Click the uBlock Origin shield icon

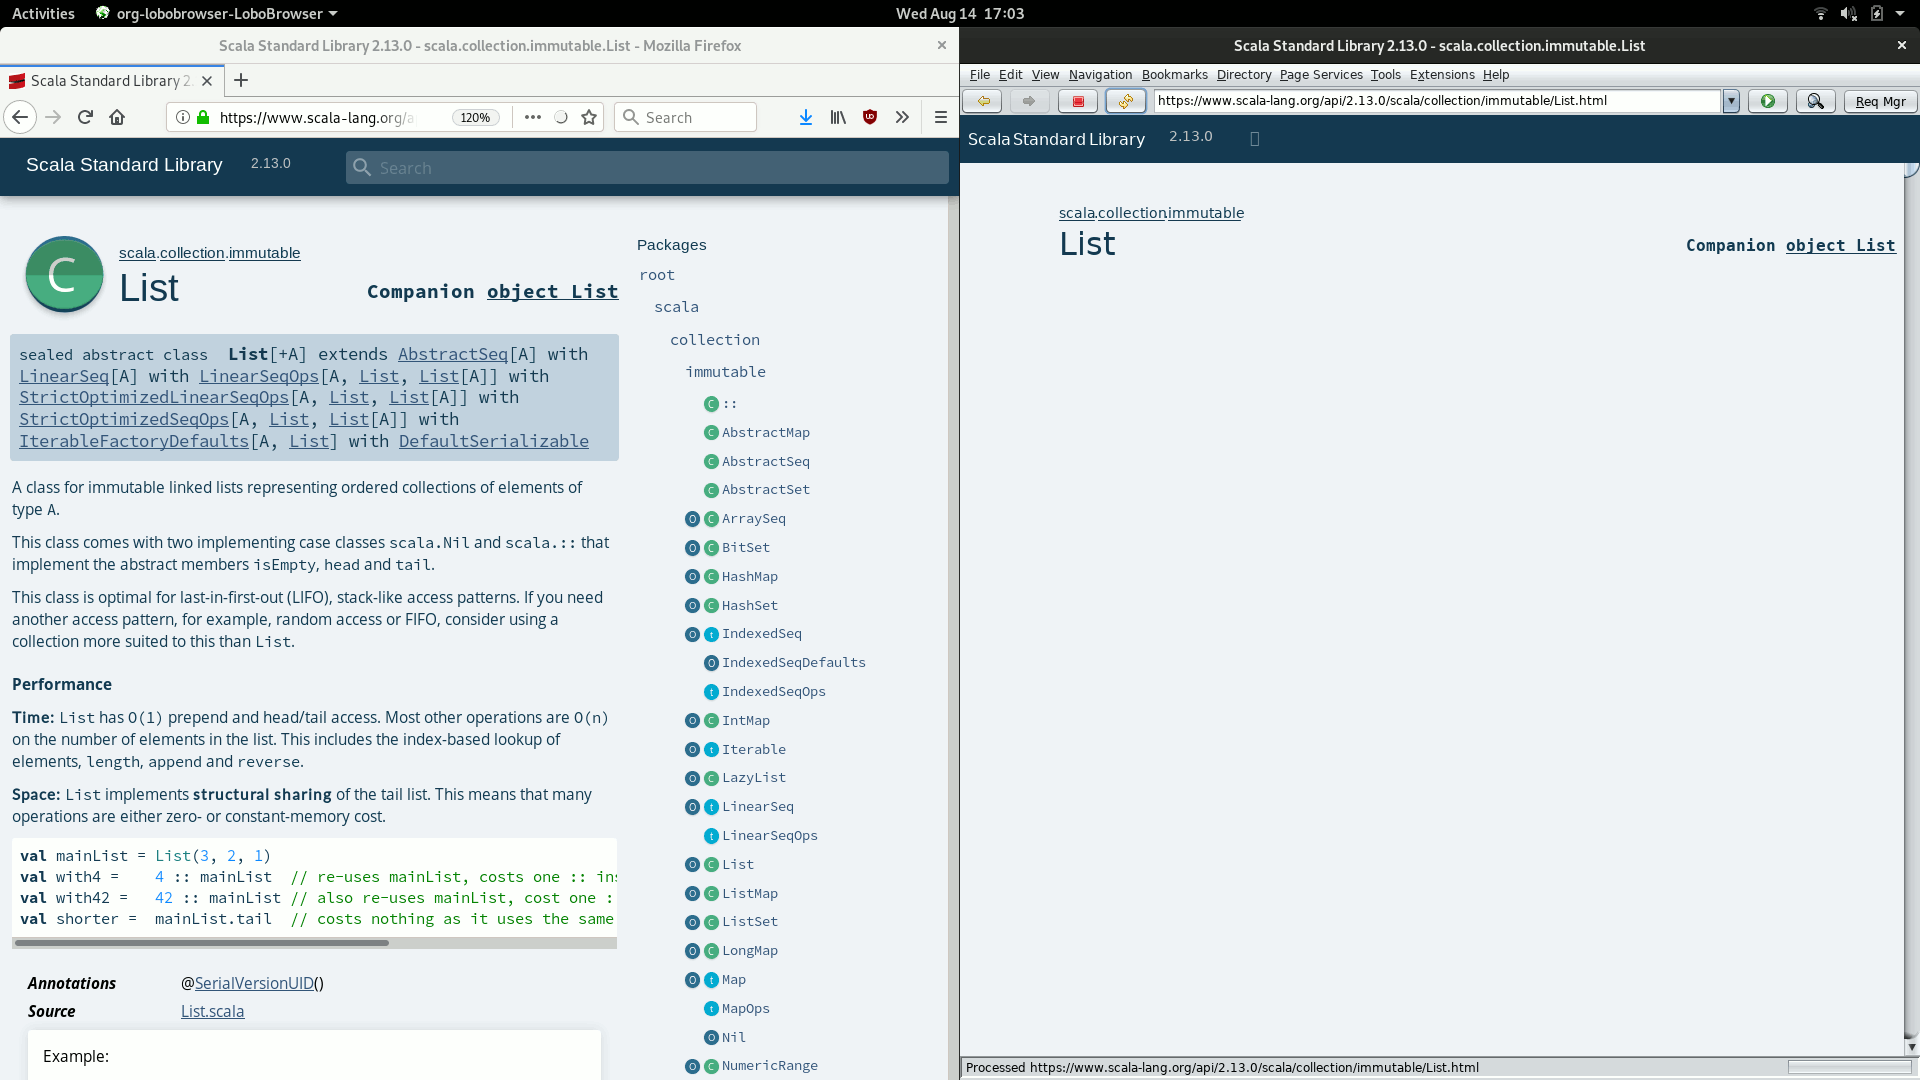coord(869,117)
